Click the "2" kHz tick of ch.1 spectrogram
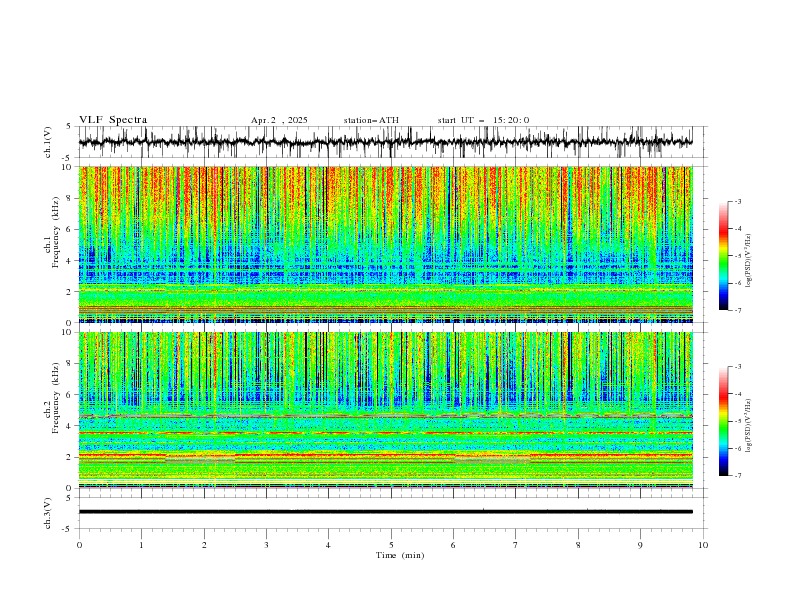The width and height of the screenshot is (792, 612). click(69, 292)
